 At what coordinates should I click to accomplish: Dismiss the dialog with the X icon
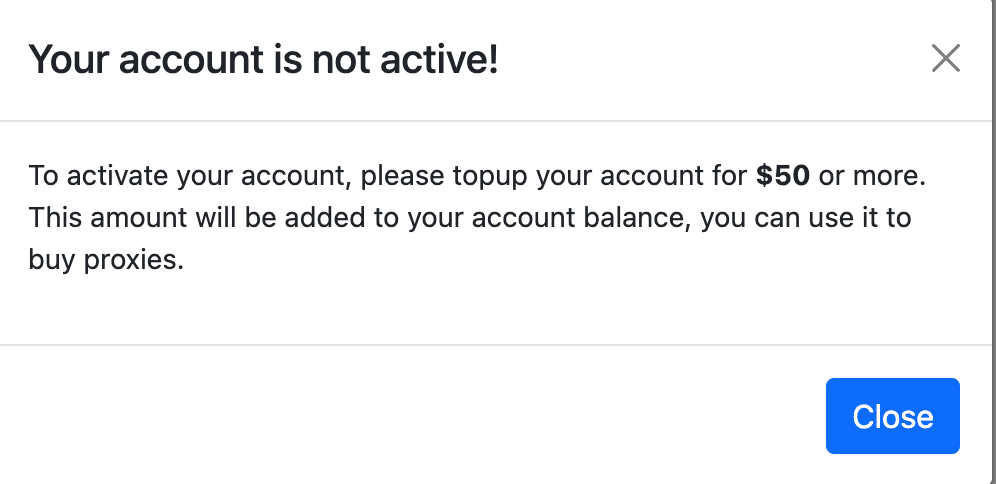click(945, 58)
